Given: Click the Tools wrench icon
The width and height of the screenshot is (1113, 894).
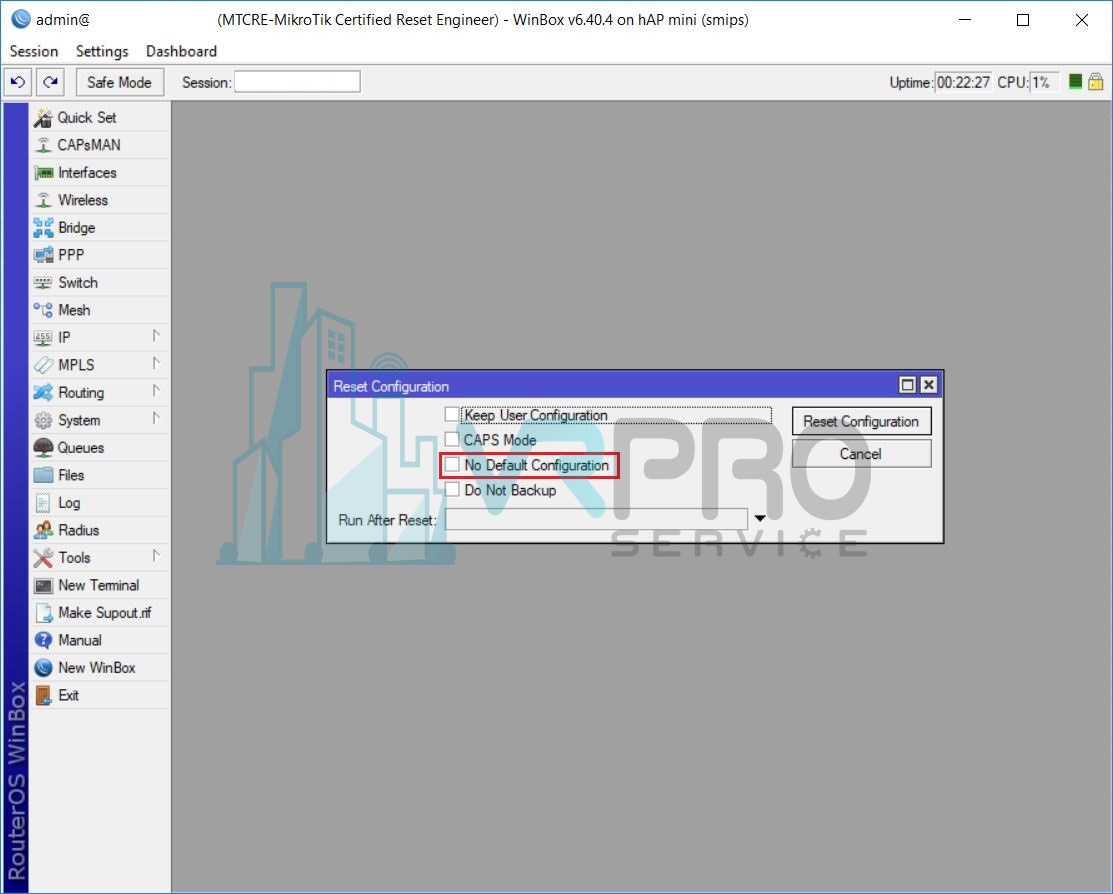Looking at the screenshot, I should (43, 558).
